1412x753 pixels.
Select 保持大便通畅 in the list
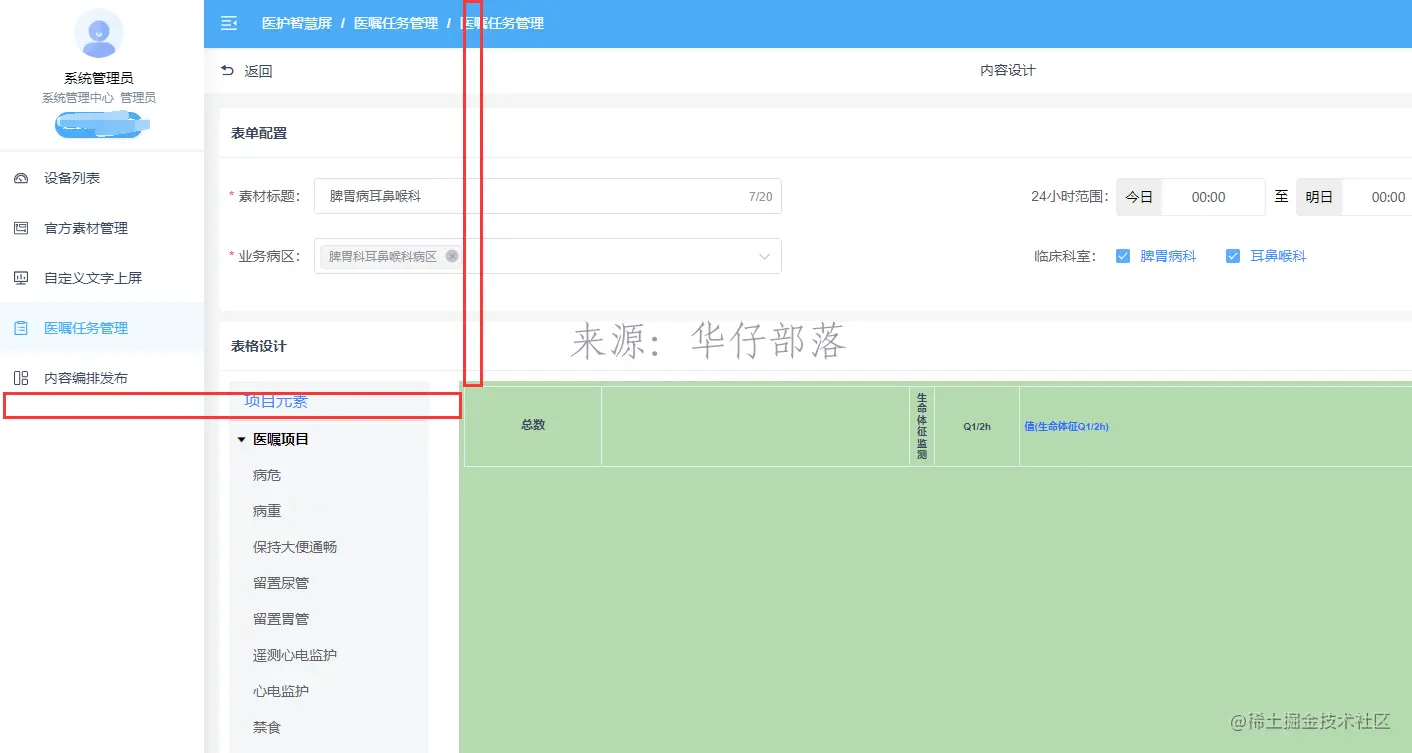coord(295,547)
